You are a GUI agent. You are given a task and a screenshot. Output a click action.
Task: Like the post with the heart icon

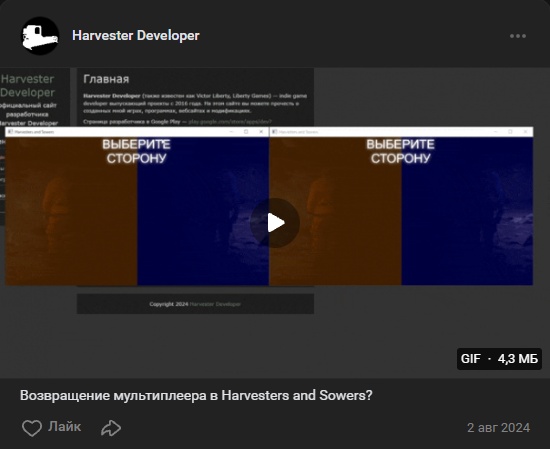pos(32,428)
